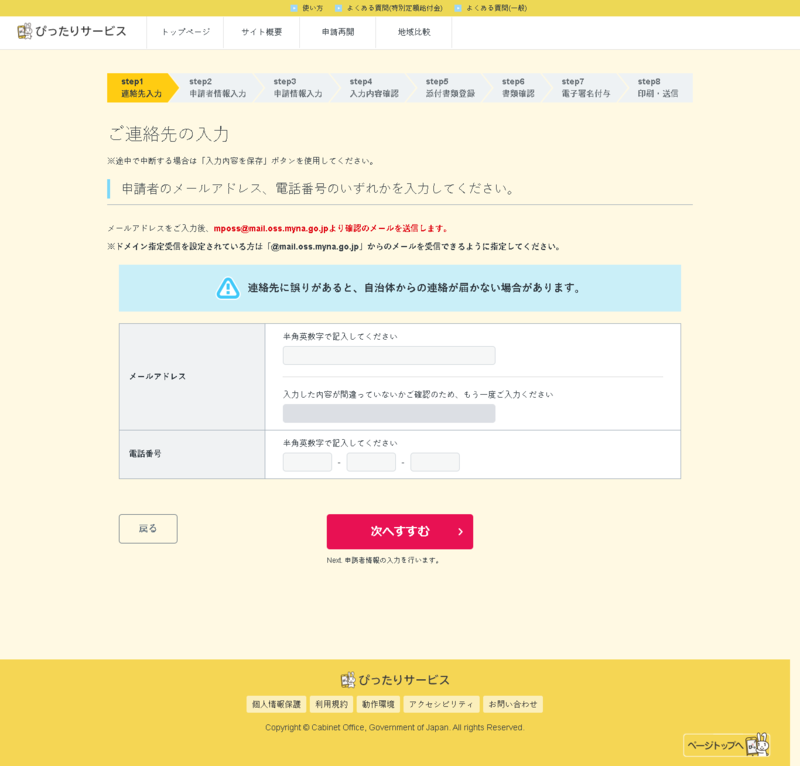The width and height of the screenshot is (800, 766).
Task: Focus the middle 電話番号 input box
Action: (x=371, y=462)
